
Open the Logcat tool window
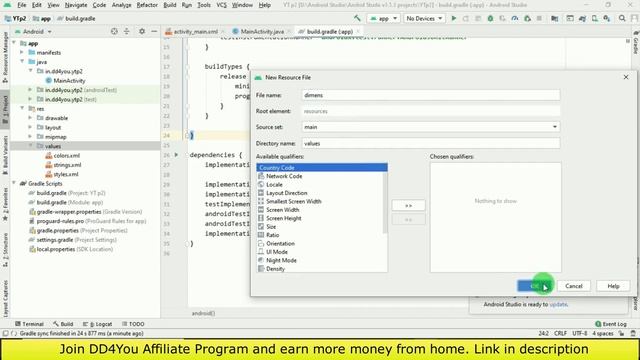[x=98, y=324]
